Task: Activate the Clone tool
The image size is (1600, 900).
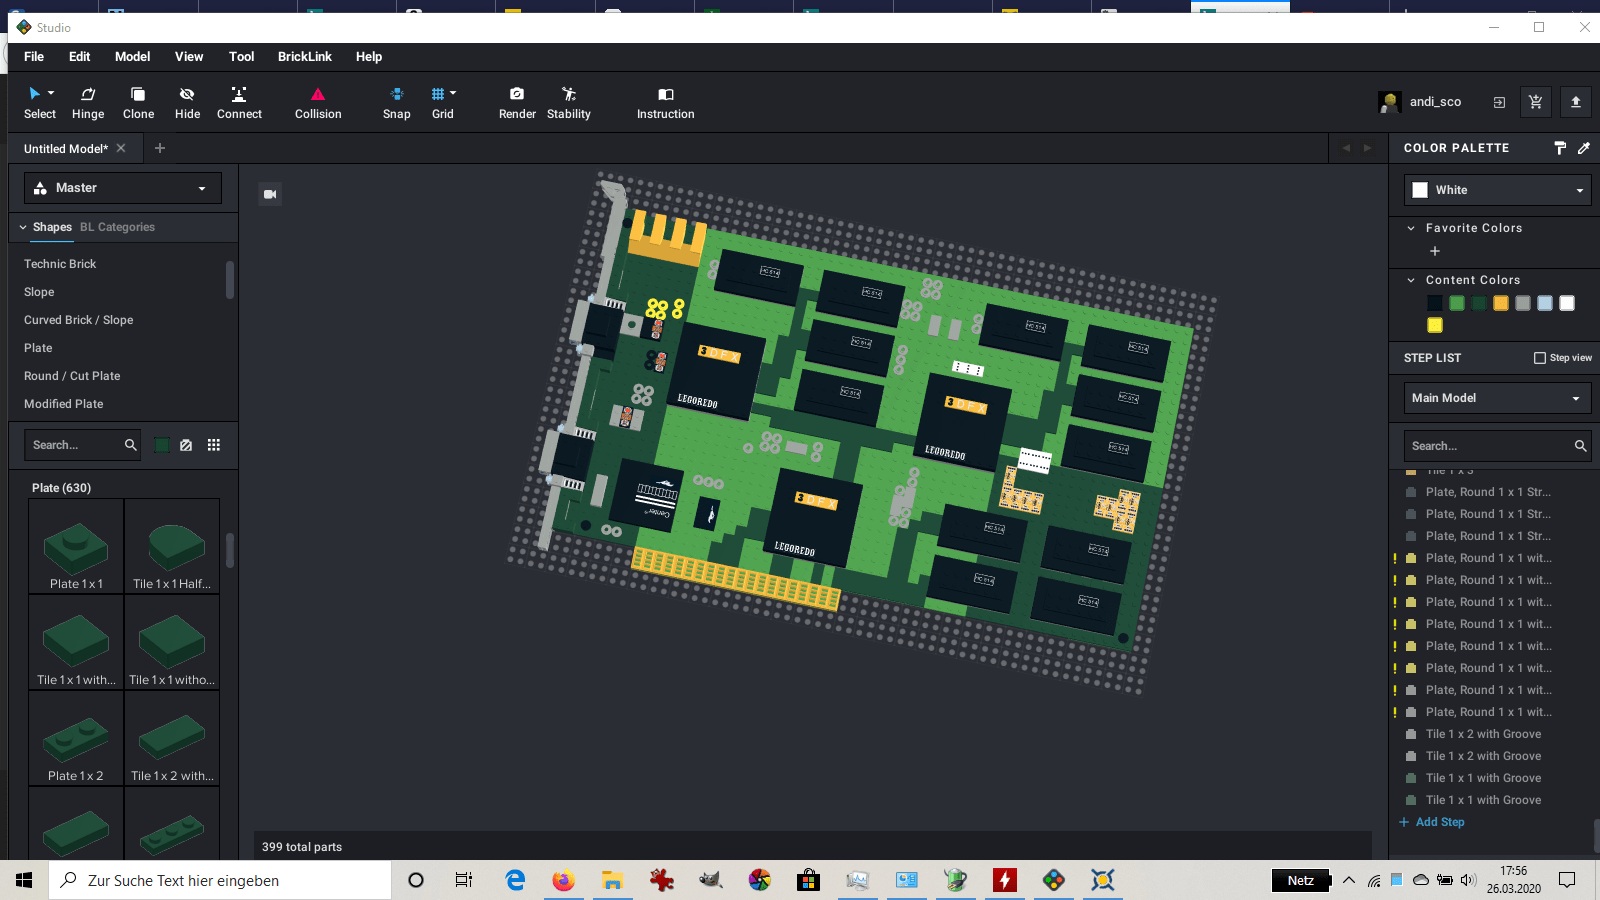Action: pyautogui.click(x=138, y=103)
